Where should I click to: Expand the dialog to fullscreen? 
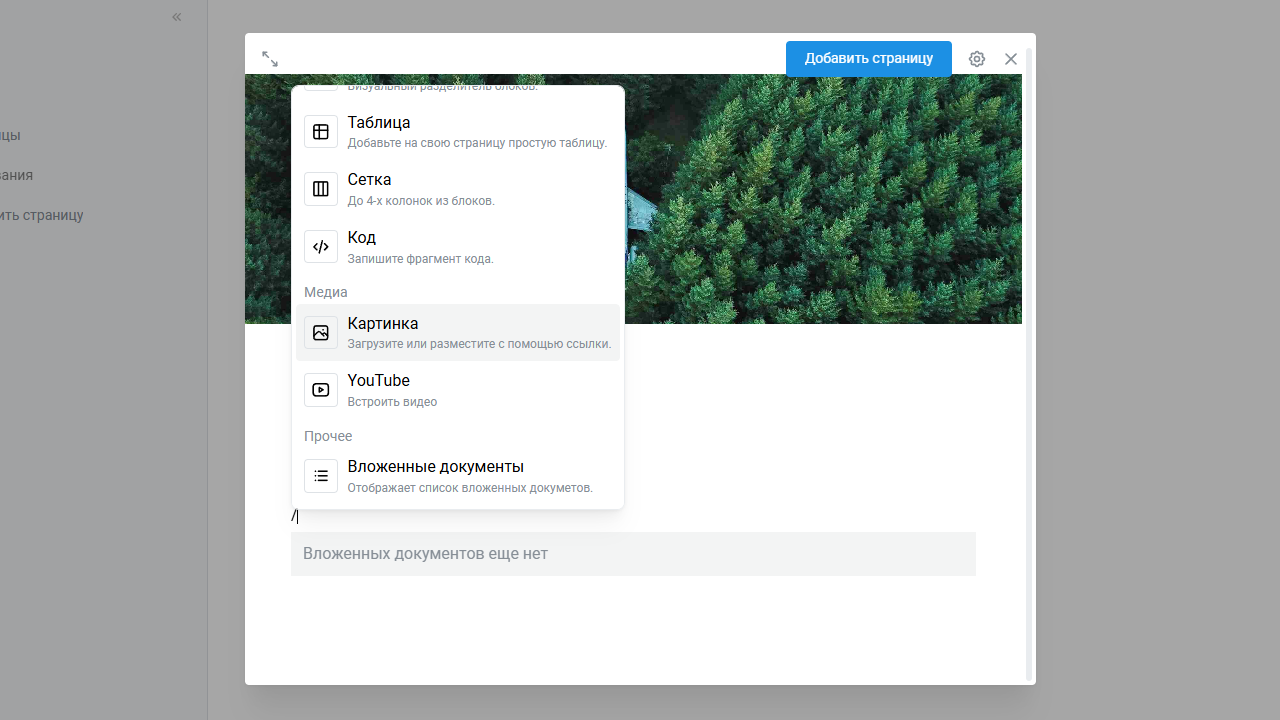click(x=270, y=59)
